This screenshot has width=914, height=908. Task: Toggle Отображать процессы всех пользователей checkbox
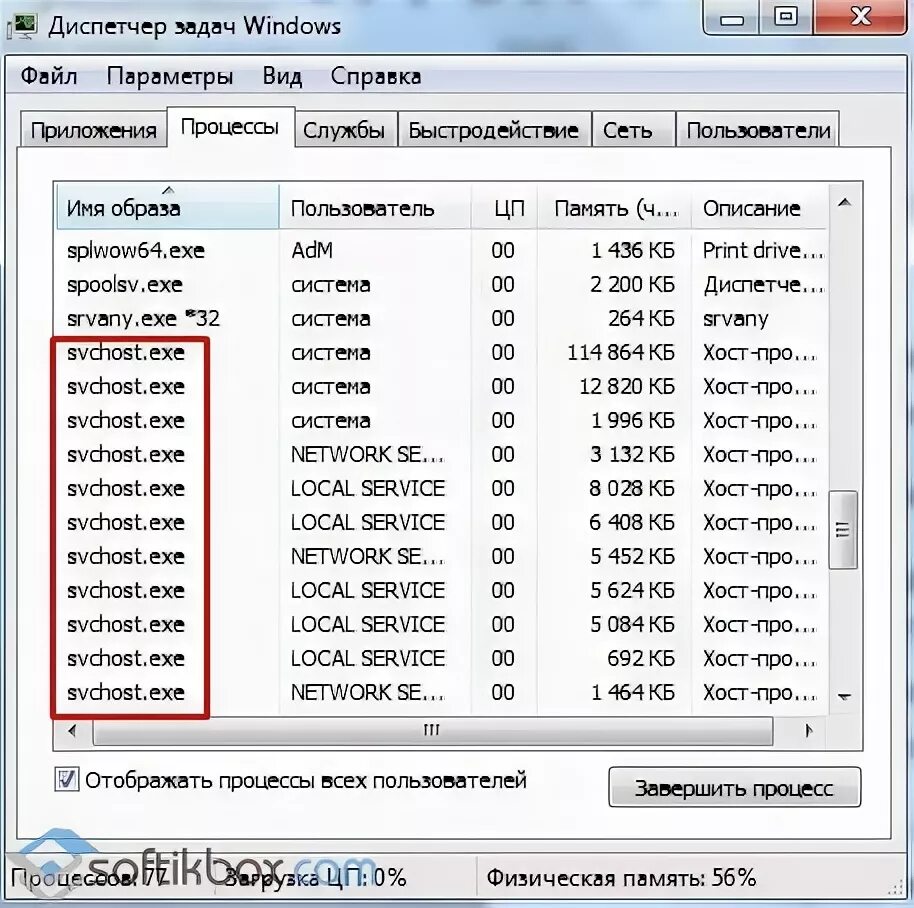coord(66,779)
